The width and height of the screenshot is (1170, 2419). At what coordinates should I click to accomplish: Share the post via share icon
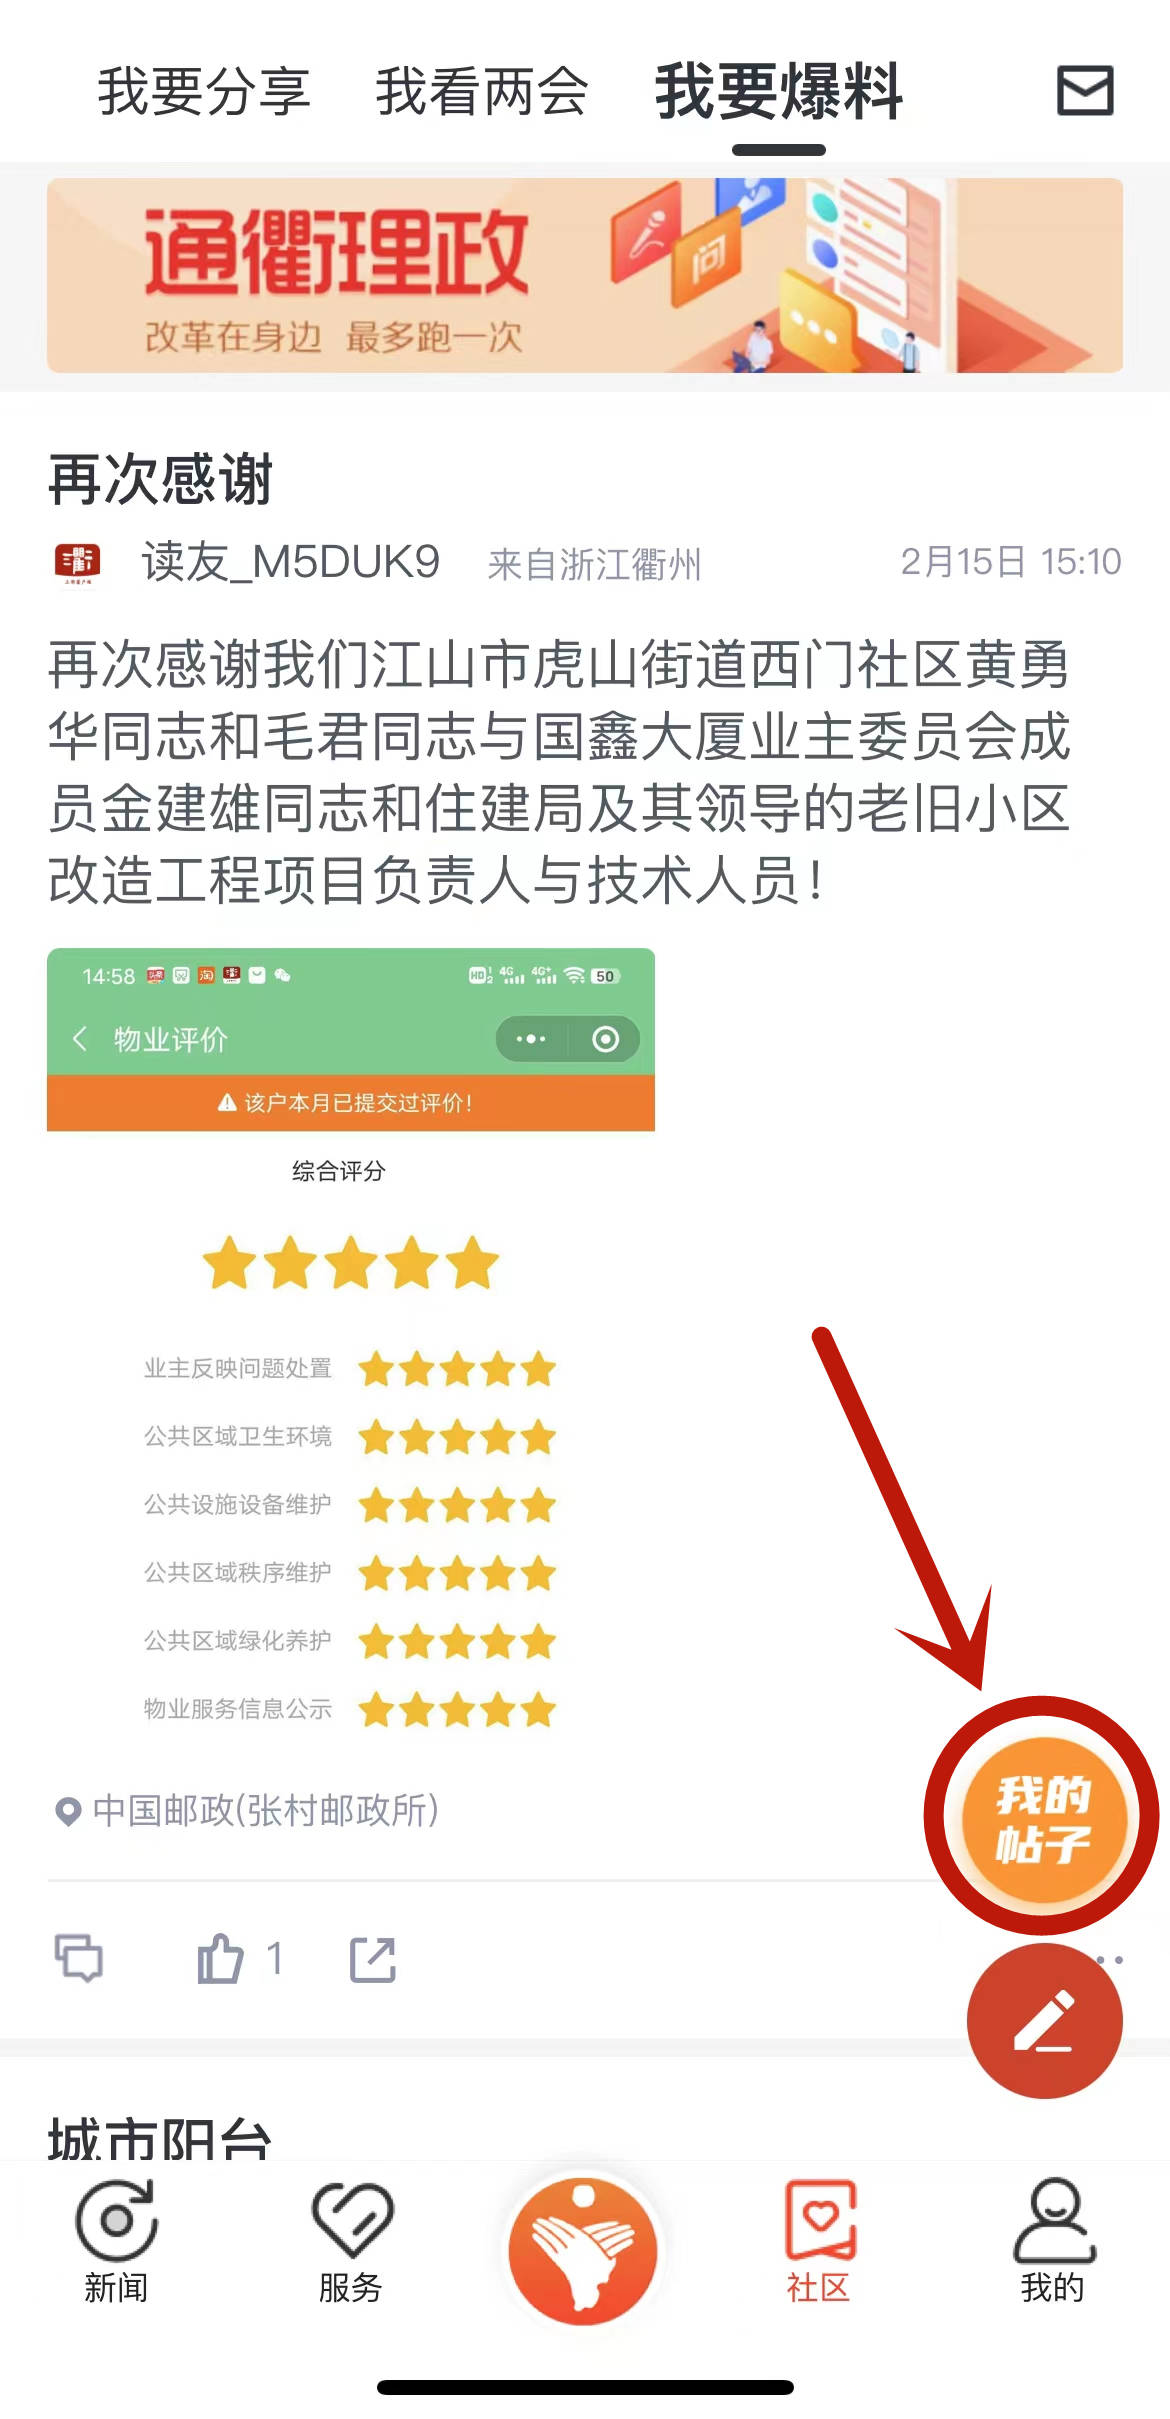[x=373, y=1958]
